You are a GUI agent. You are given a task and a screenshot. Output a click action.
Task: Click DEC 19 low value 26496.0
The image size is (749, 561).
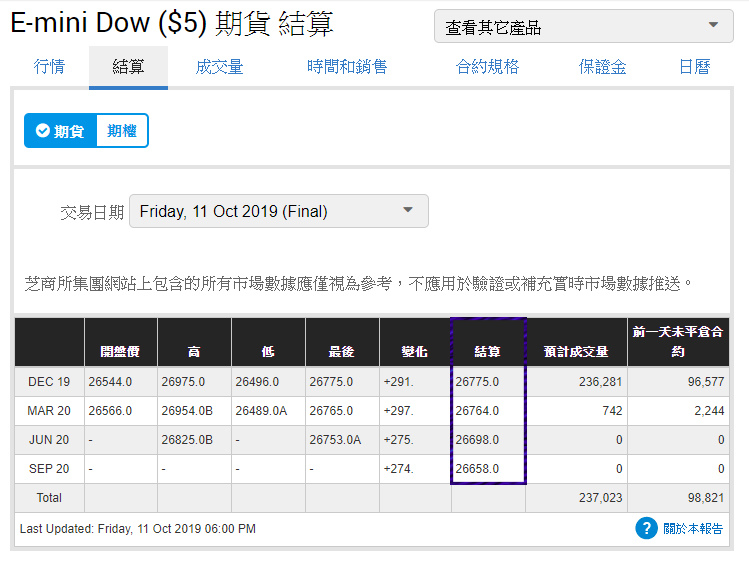[257, 382]
